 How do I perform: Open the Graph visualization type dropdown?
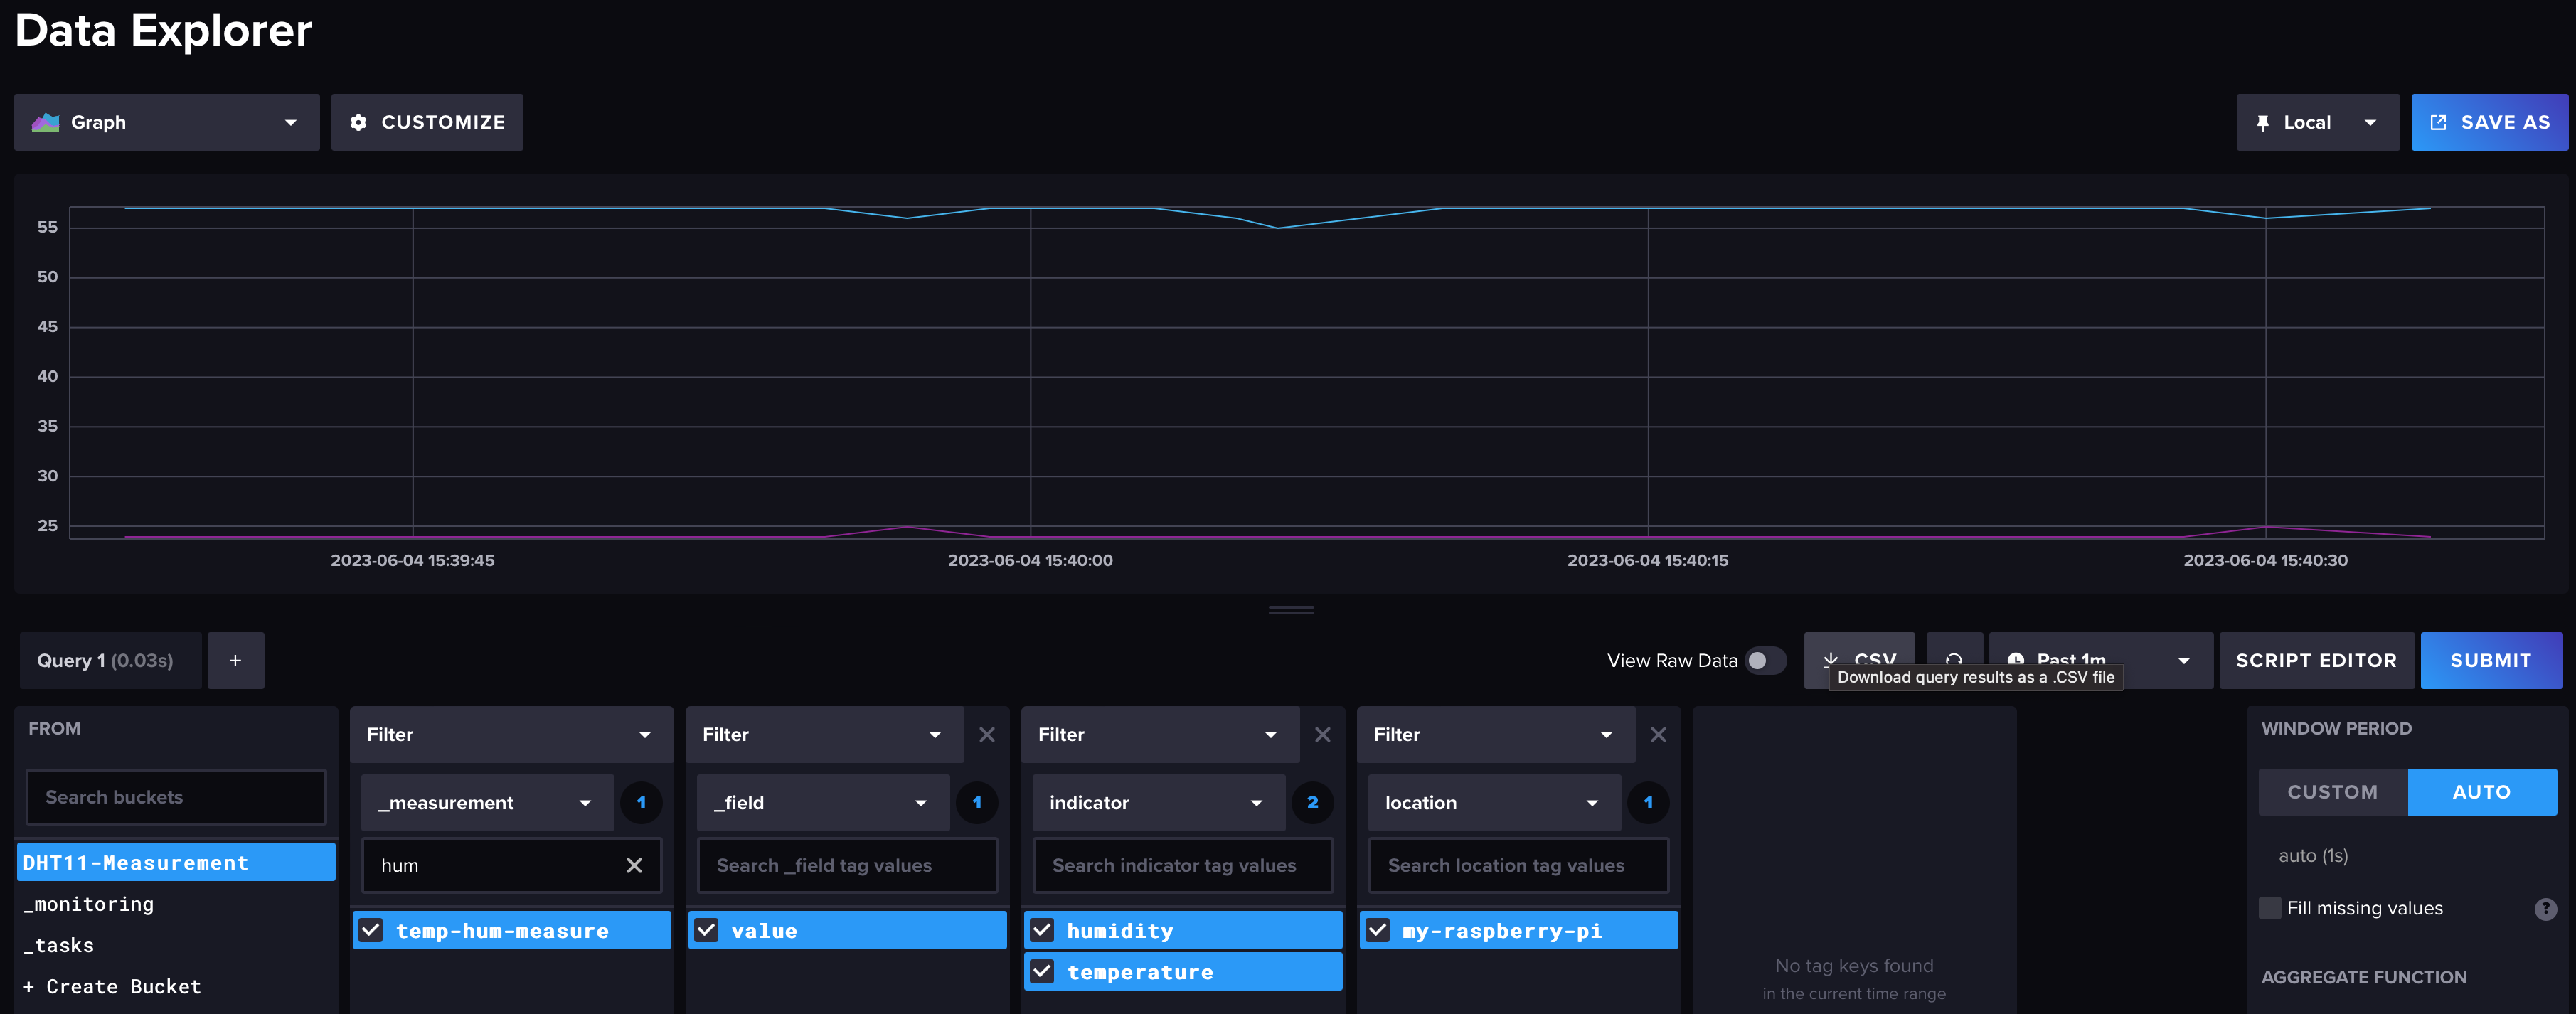coord(166,122)
